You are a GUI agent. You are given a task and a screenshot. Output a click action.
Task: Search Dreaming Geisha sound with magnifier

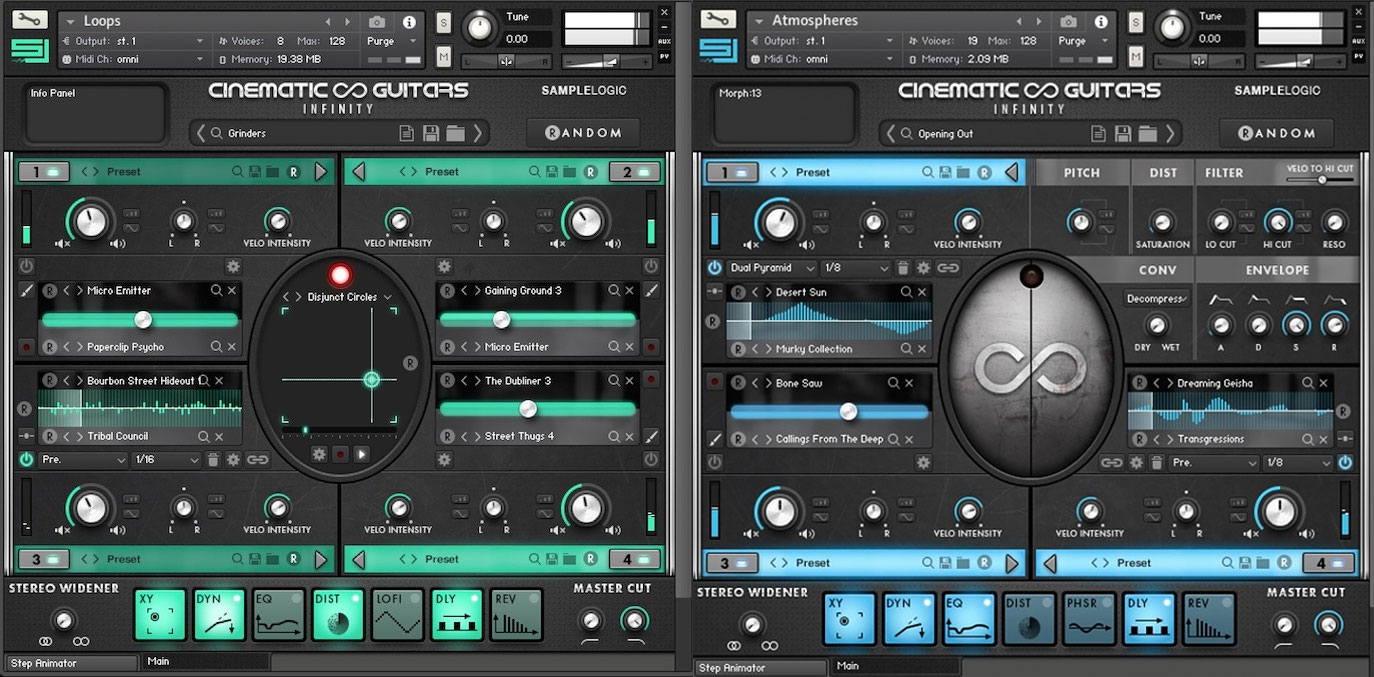1307,383
